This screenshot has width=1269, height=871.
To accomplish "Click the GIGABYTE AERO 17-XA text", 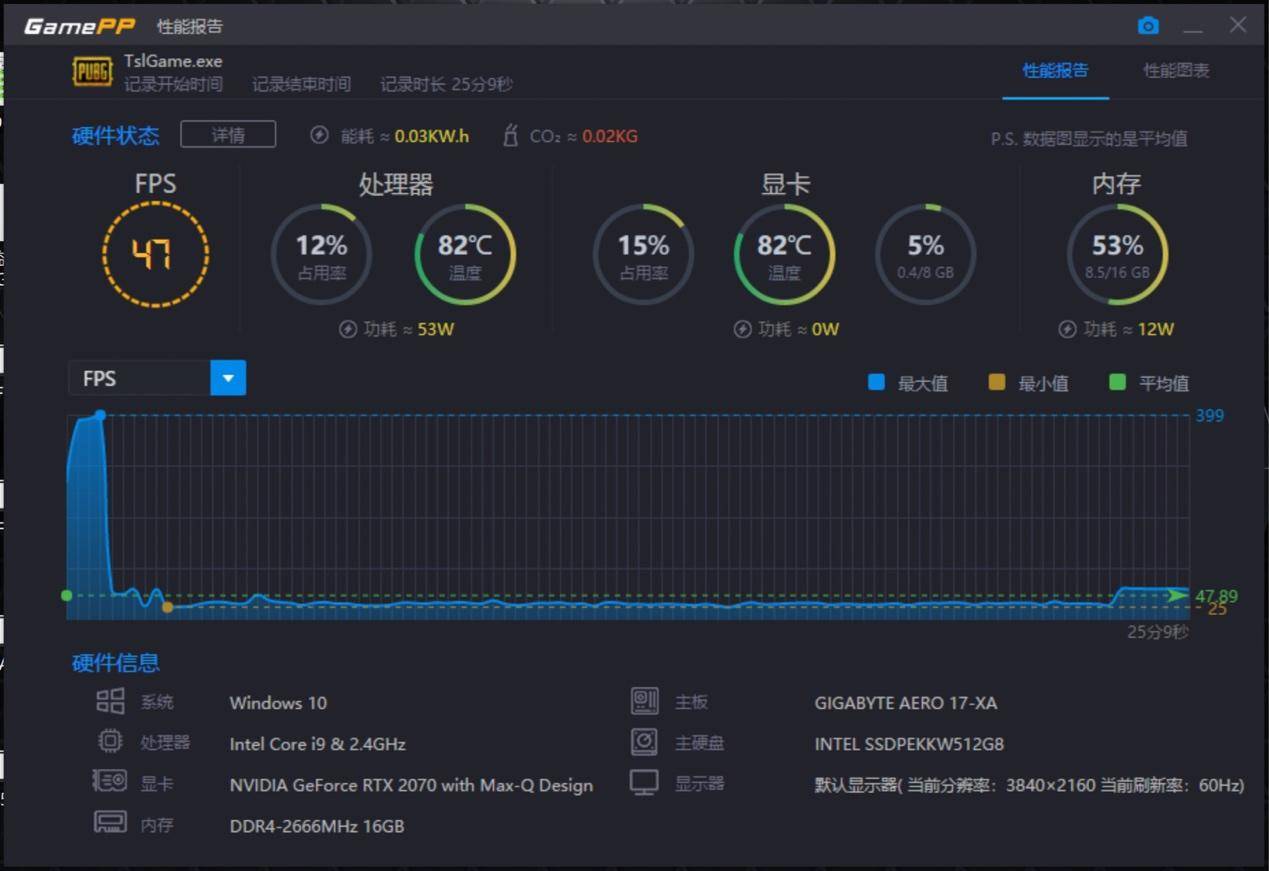I will pos(906,703).
